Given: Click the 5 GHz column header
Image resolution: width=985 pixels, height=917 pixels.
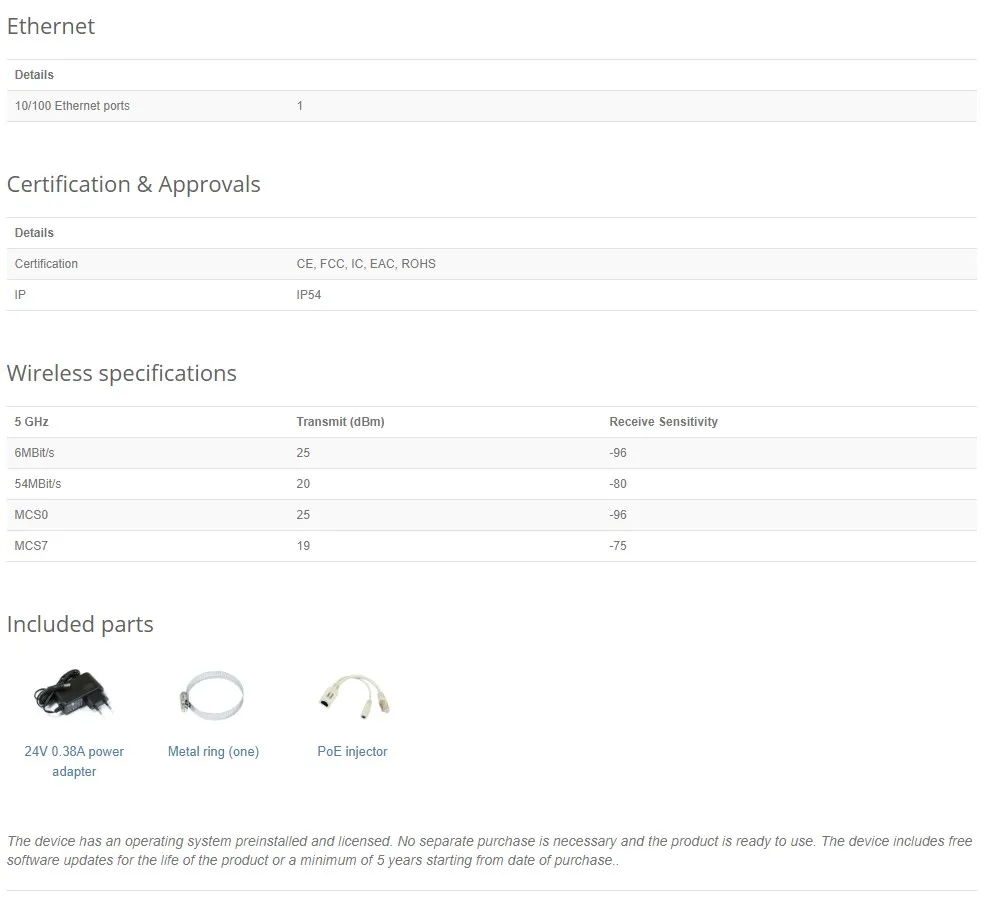Looking at the screenshot, I should point(31,422).
